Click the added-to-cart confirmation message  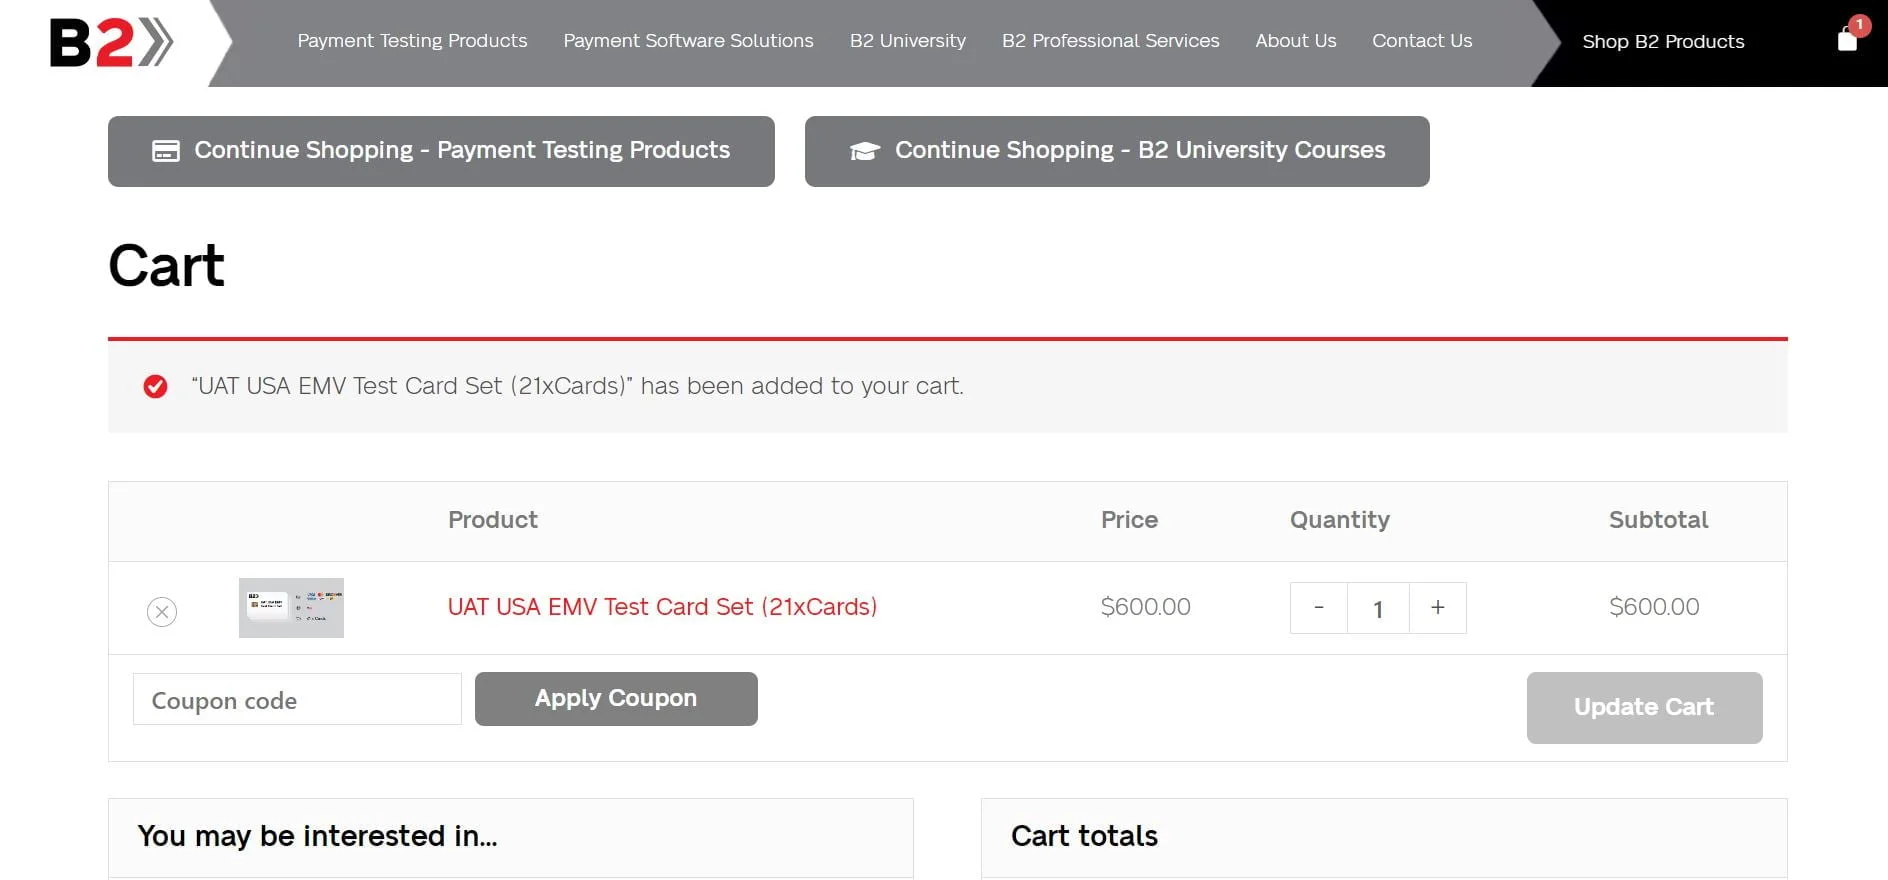point(577,386)
